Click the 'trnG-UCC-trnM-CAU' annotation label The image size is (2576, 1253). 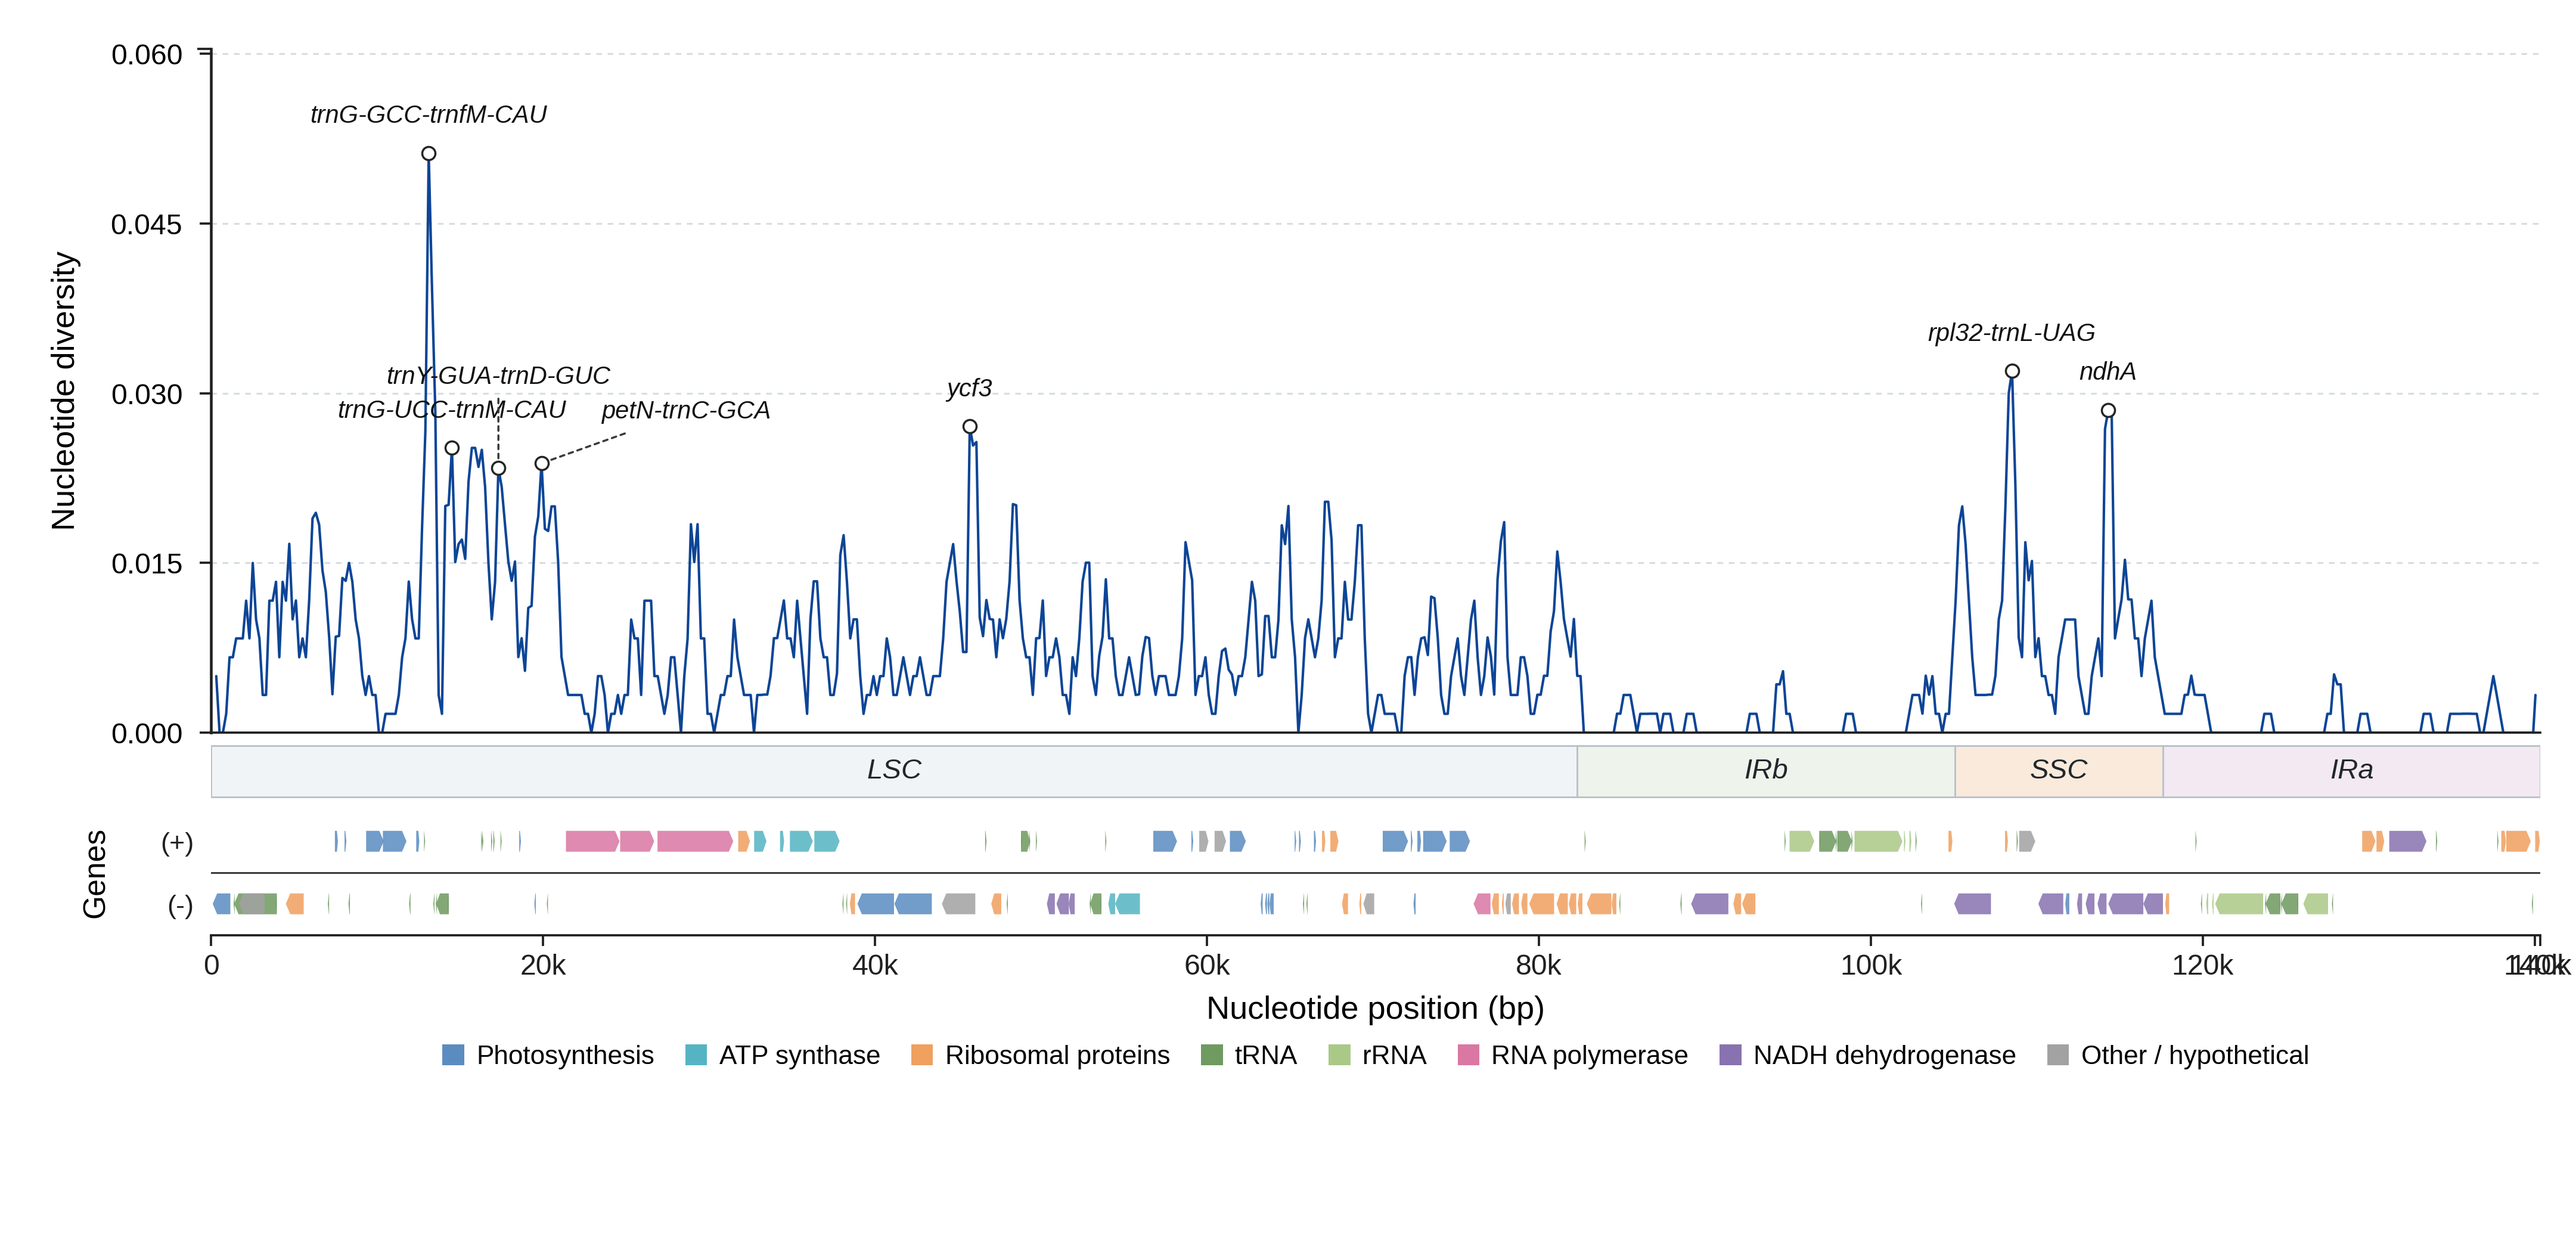pos(452,410)
